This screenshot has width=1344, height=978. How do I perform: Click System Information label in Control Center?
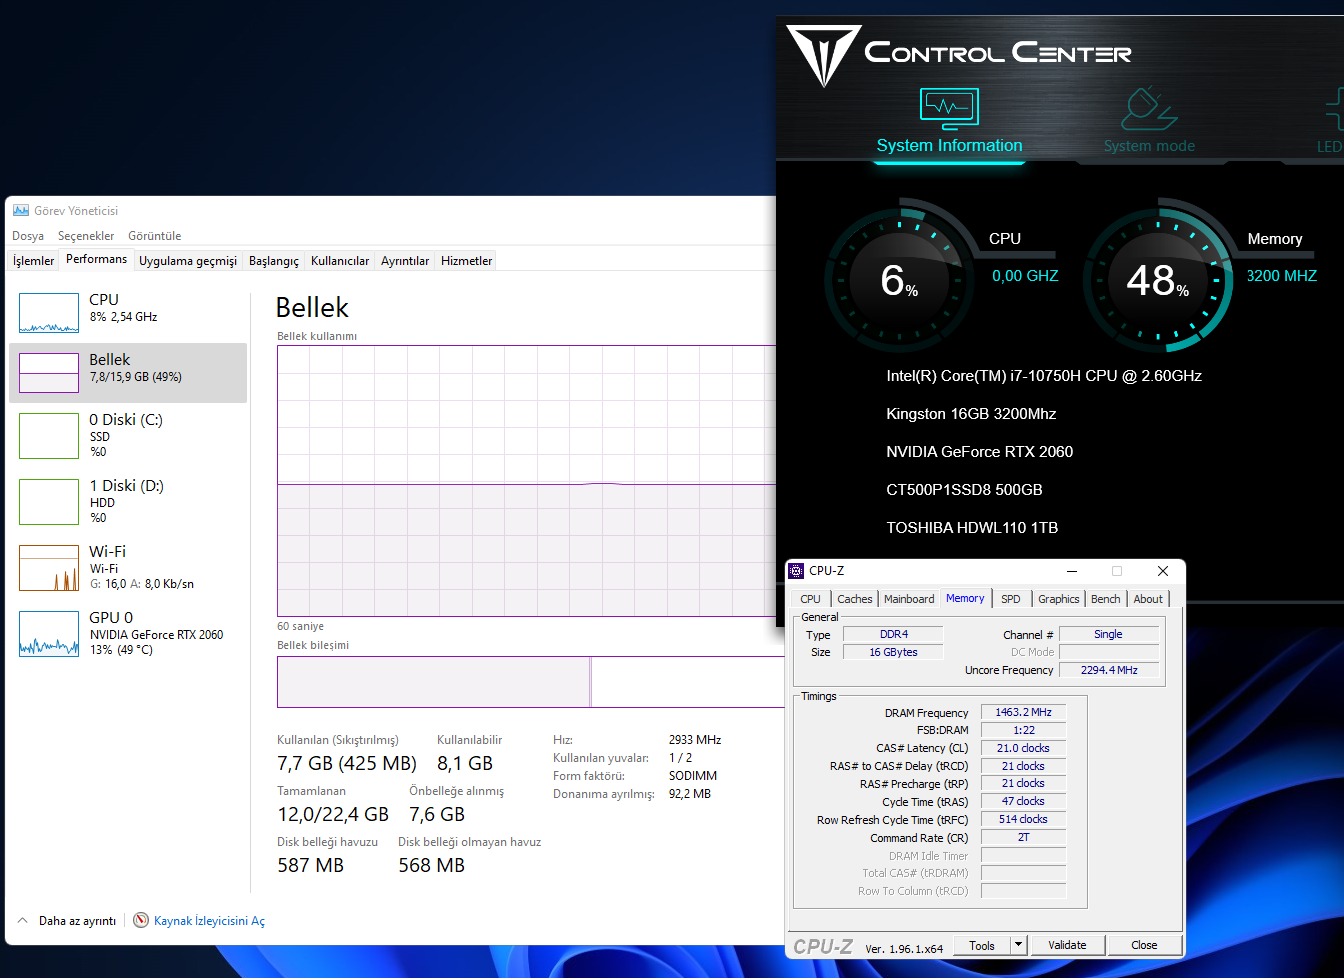pyautogui.click(x=949, y=146)
